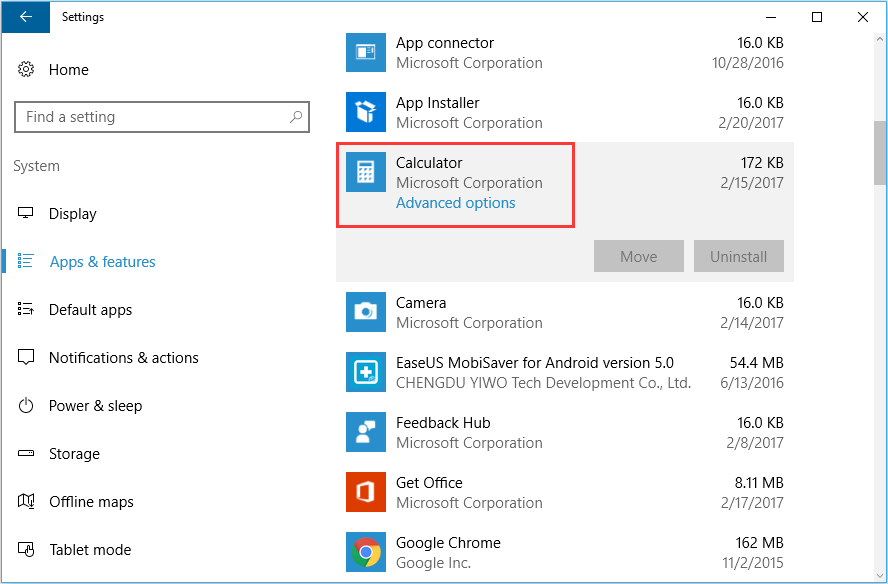Click the App Installer icon
Screen dimensions: 888x584
(x=366, y=112)
